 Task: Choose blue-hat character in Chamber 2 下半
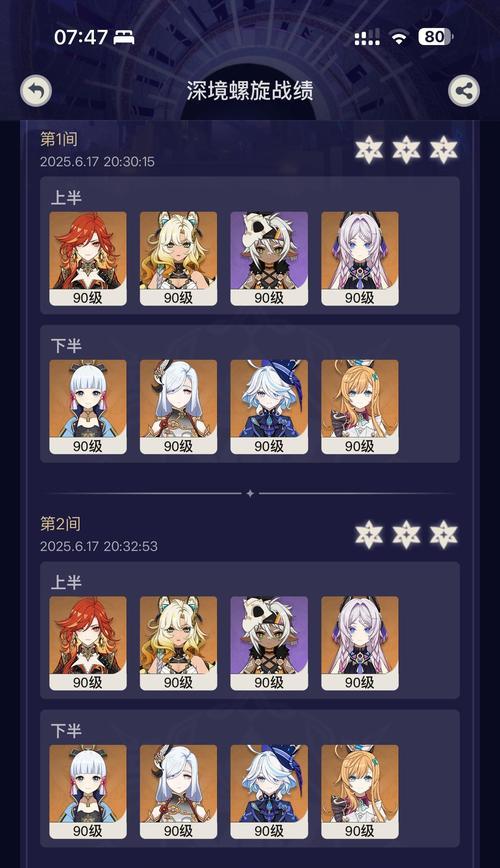269,792
